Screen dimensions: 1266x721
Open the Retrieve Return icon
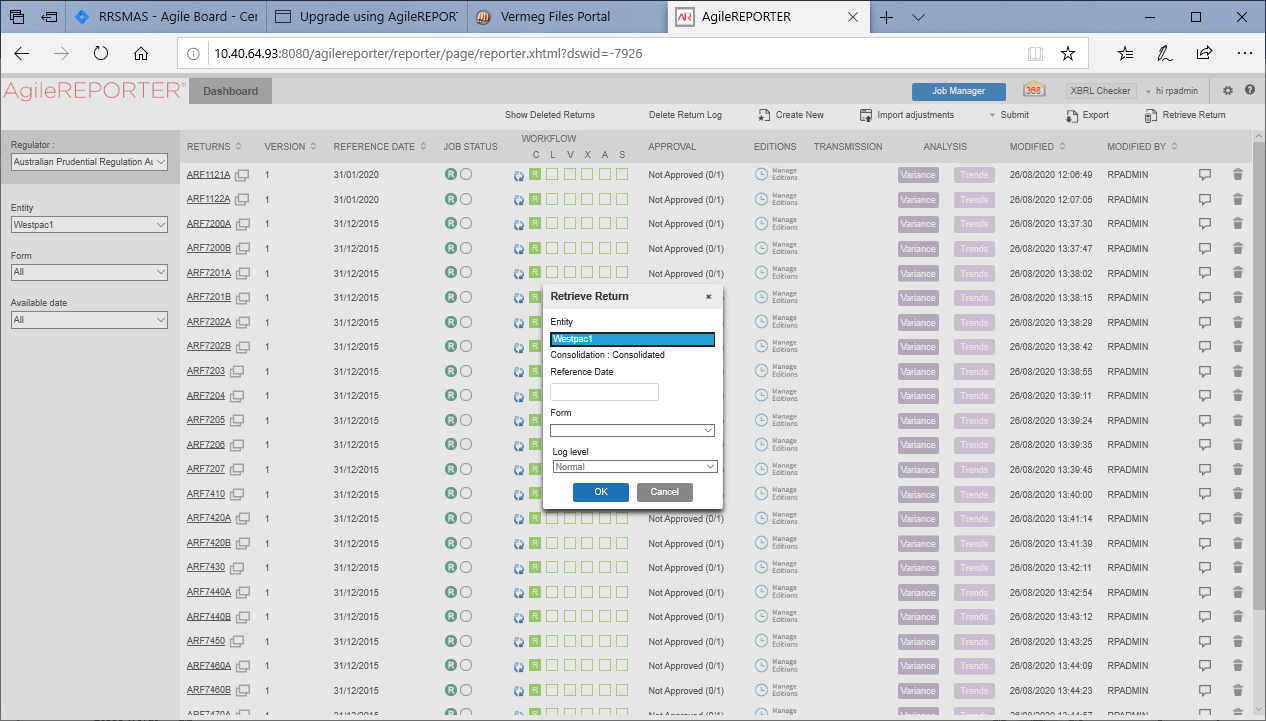[1151, 114]
